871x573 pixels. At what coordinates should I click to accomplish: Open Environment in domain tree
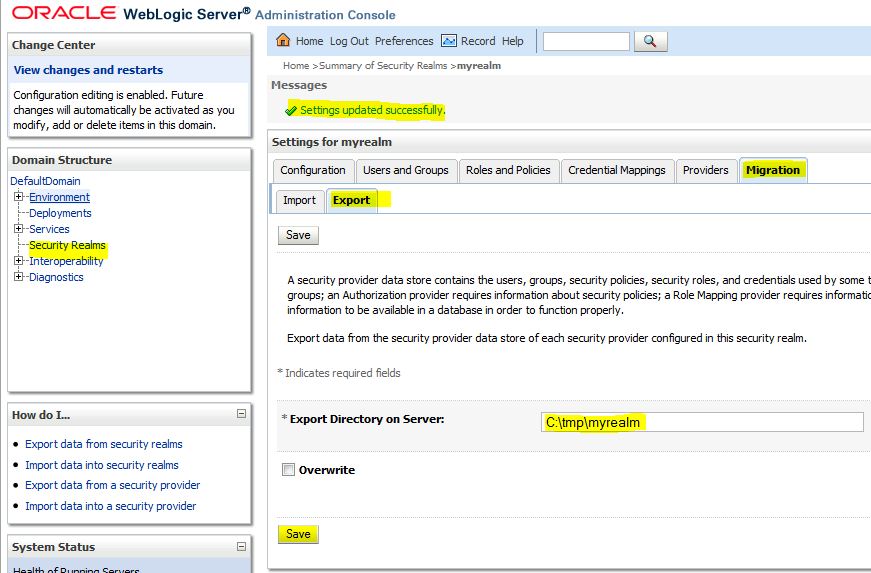click(59, 197)
